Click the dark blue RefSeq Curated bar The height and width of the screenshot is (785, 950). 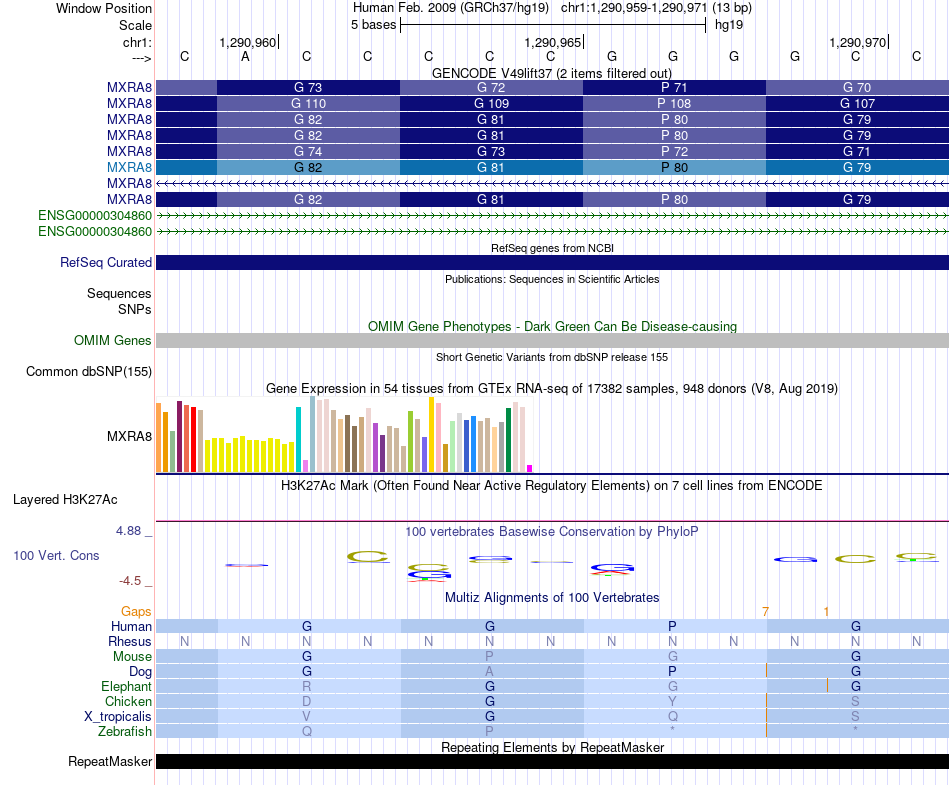click(552, 262)
